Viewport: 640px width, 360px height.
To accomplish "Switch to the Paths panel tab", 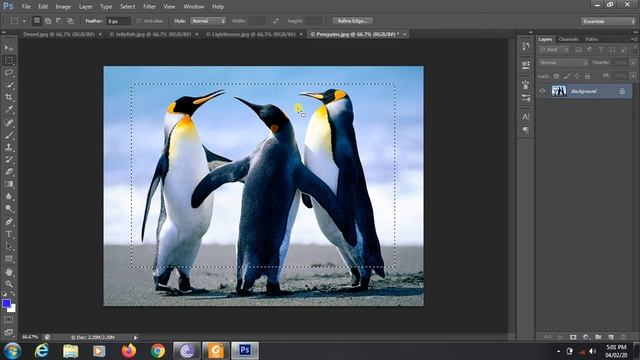I will coord(591,39).
